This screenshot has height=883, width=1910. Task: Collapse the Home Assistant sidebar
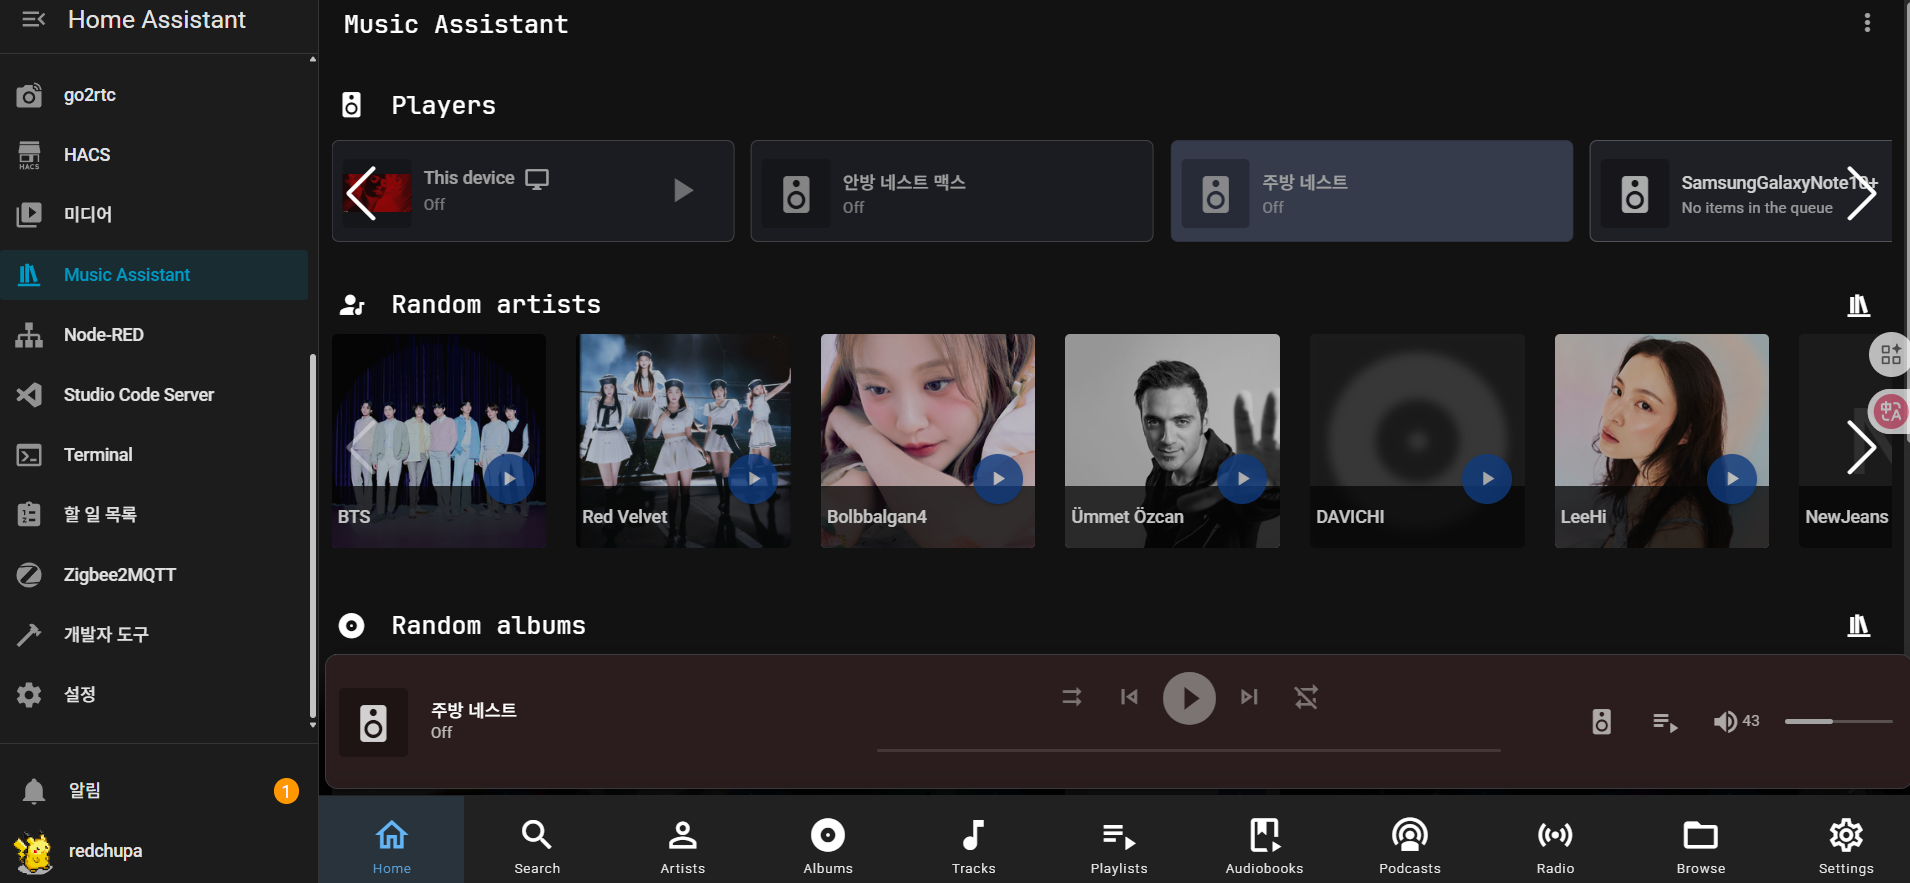click(x=33, y=20)
